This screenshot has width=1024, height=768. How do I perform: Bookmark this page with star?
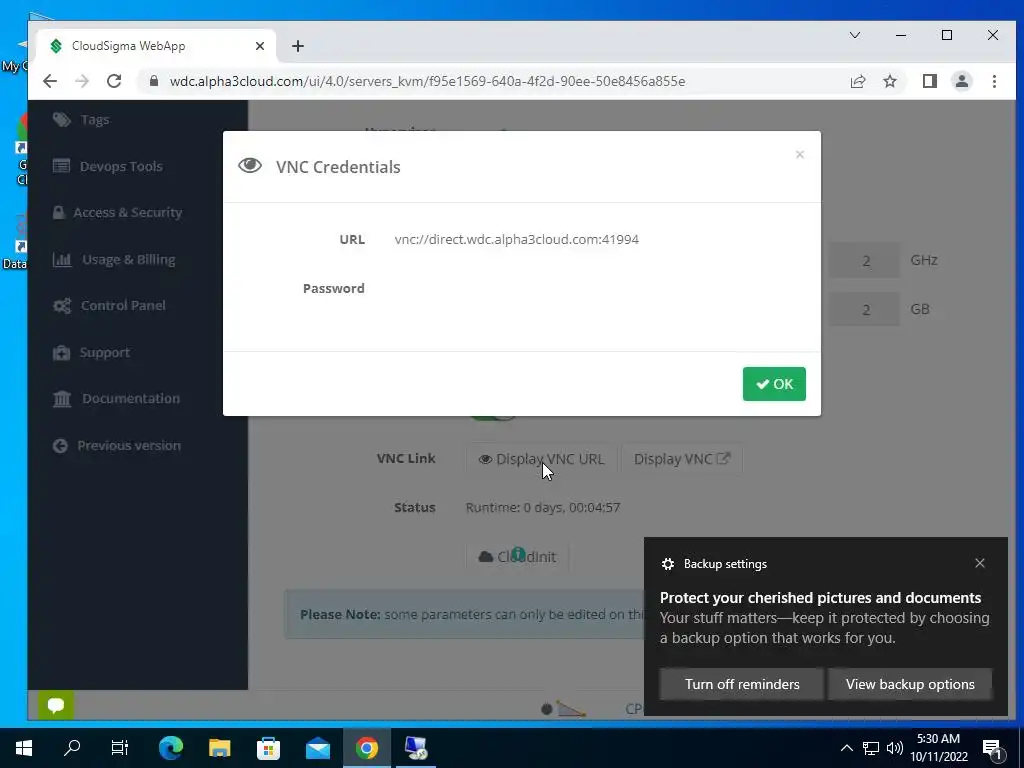tap(889, 81)
